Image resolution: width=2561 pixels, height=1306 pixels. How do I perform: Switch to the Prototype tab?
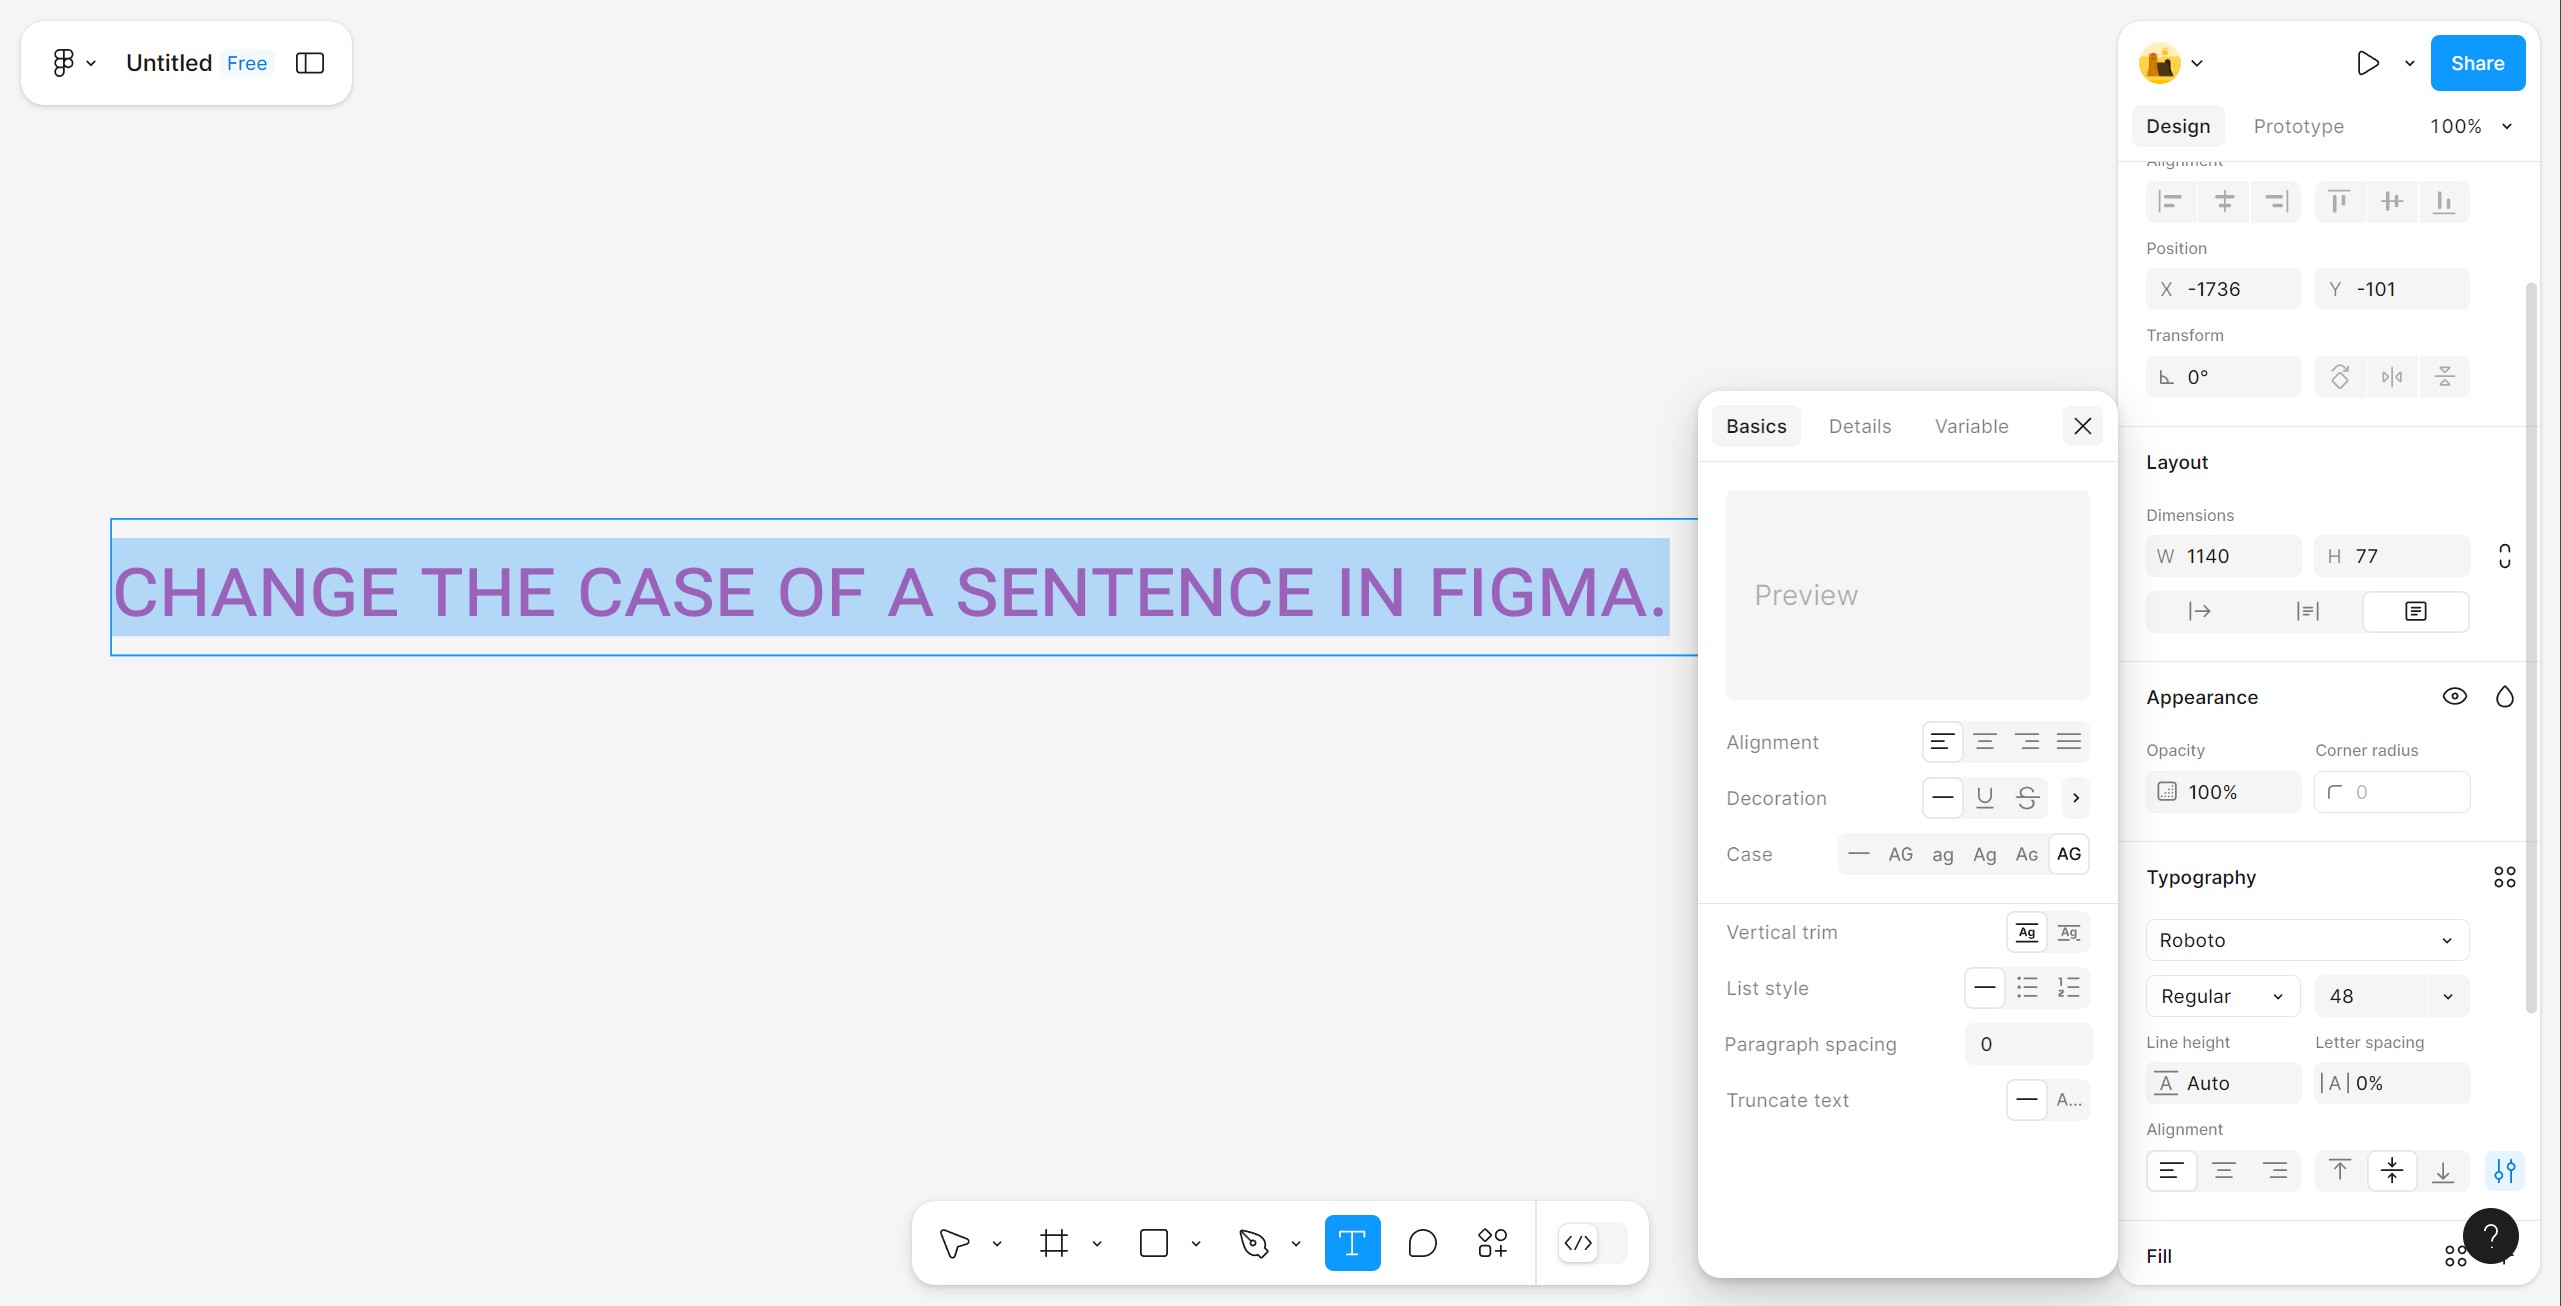(2298, 126)
